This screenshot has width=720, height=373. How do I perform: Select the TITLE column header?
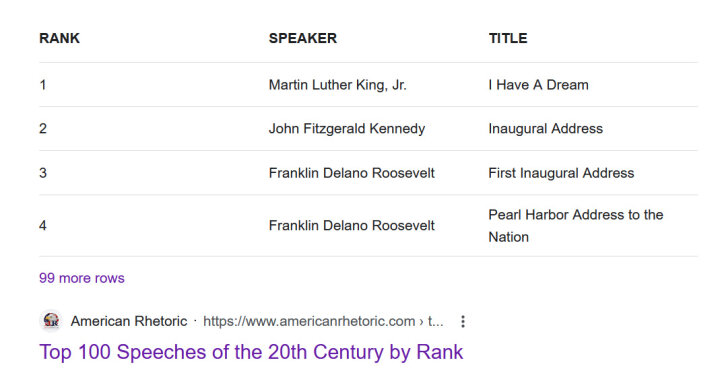pos(508,38)
